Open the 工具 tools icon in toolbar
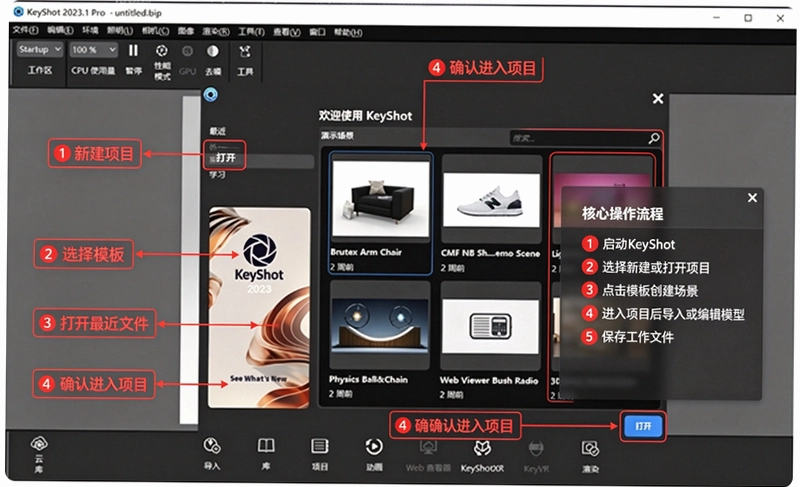800x487 pixels. coord(245,52)
